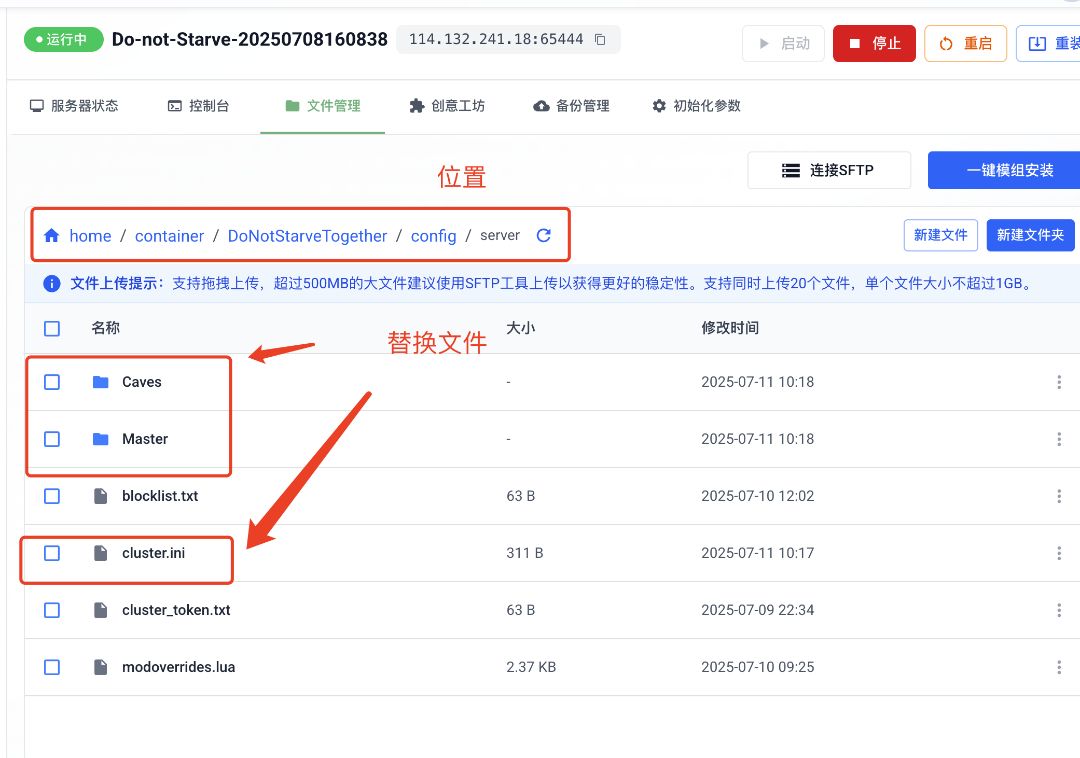Click the 新建文件 button

940,235
